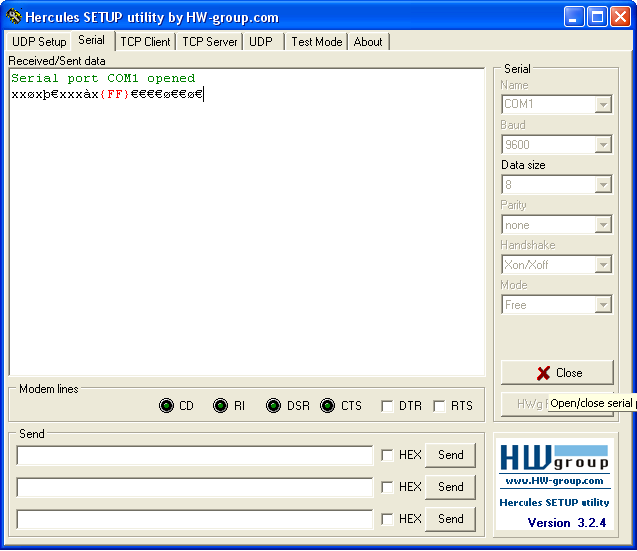Click the CTS modem line indicator
Viewport: 637px width, 551px height.
pyautogui.click(x=327, y=406)
